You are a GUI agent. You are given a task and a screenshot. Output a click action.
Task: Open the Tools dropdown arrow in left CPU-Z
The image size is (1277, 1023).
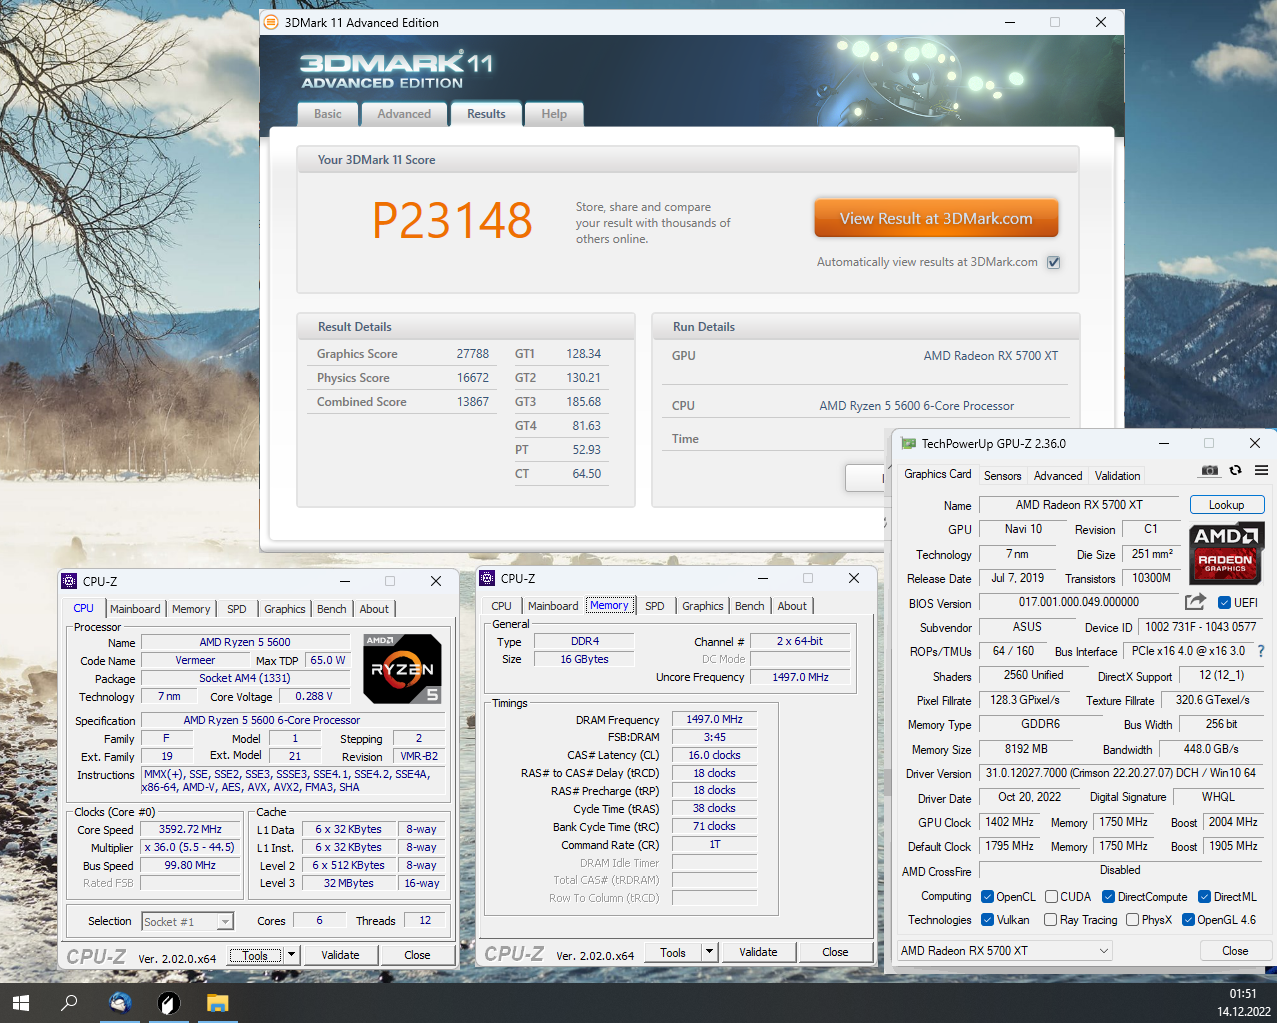[x=291, y=955]
